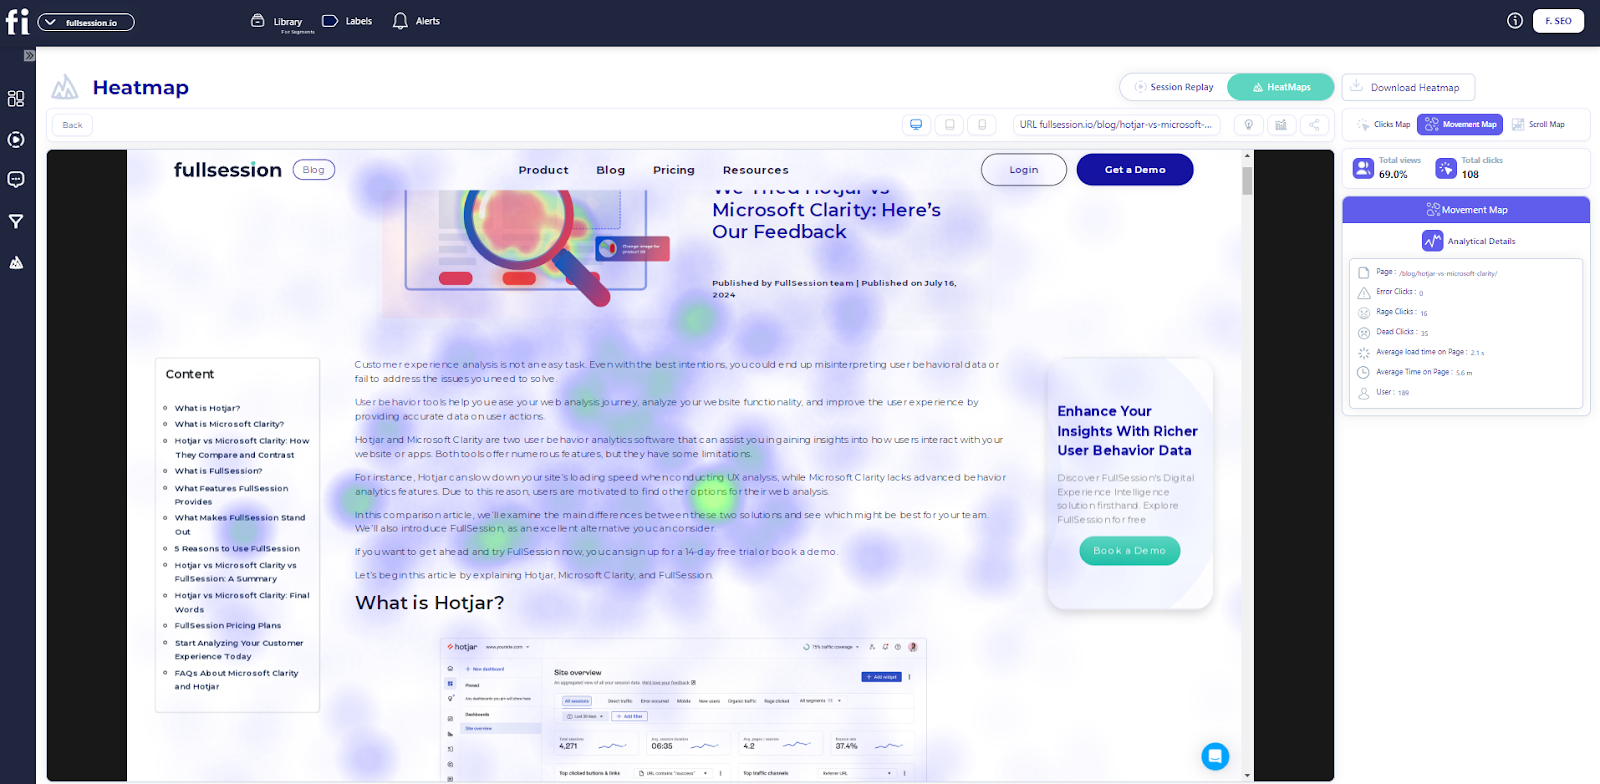Expand the left sidebar with double-chevron

coord(29,56)
